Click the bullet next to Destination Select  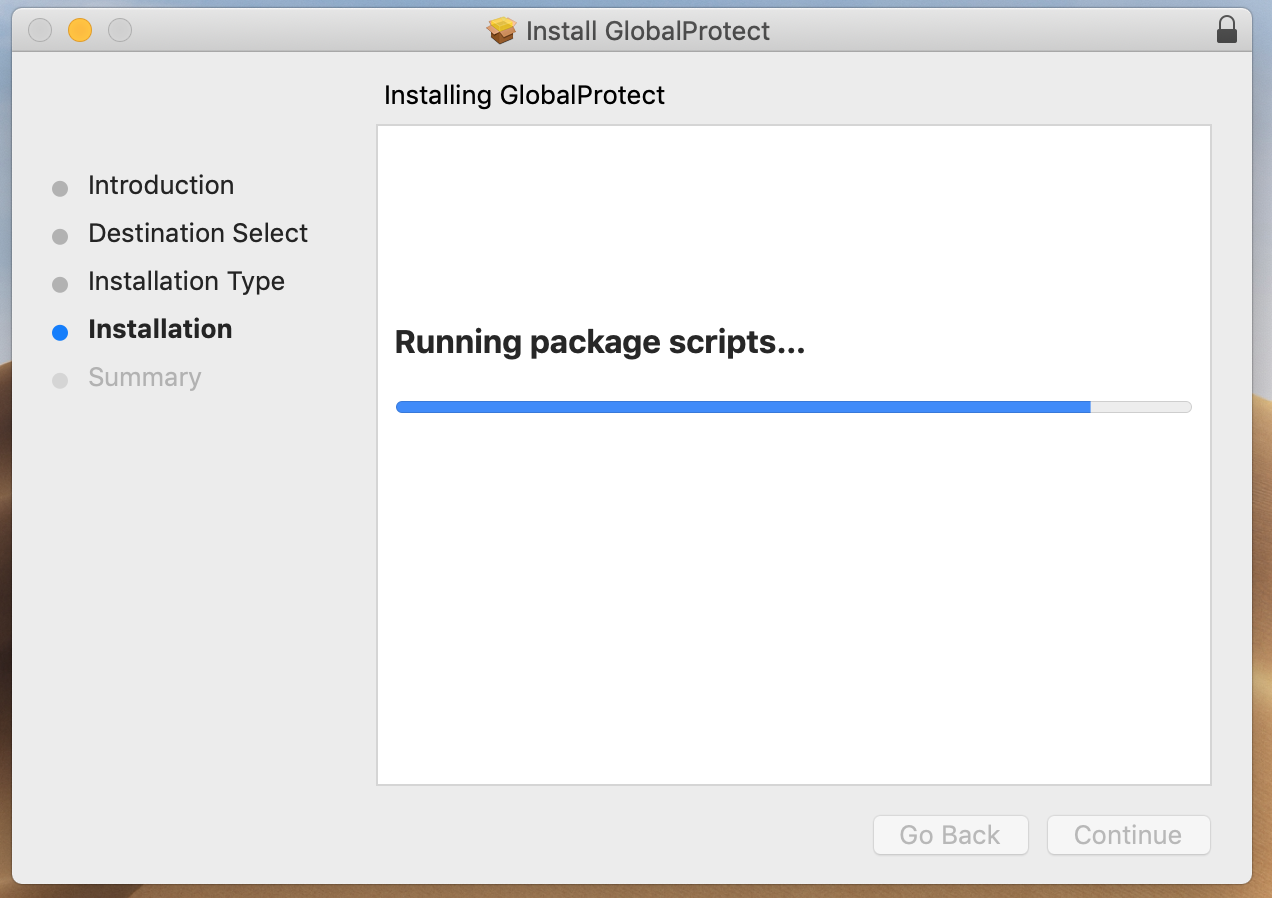tap(60, 237)
